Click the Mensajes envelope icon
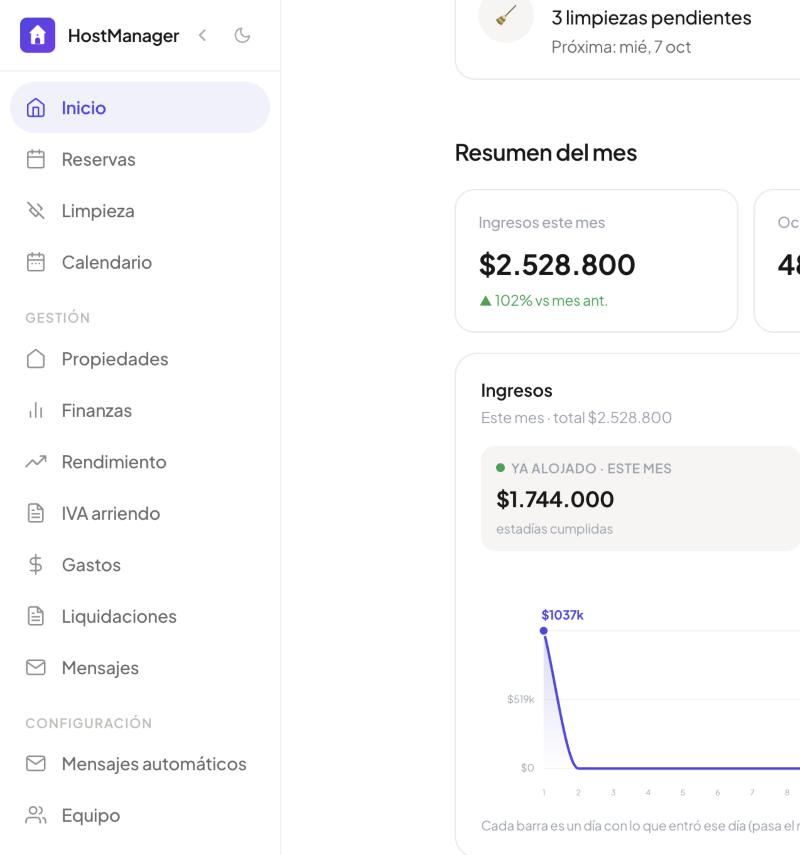800x855 pixels. 36,667
